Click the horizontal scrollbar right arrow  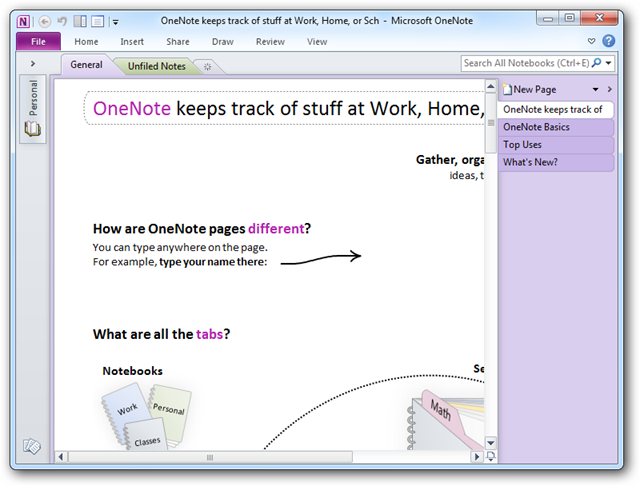476,457
